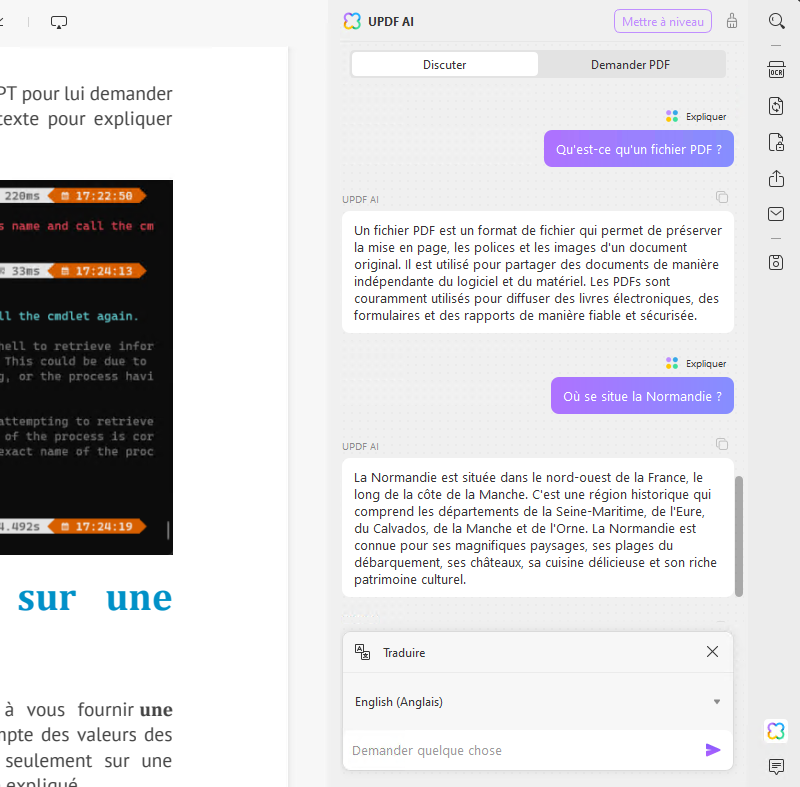
Task: Open the English (Anglais) language dropdown
Action: point(537,702)
